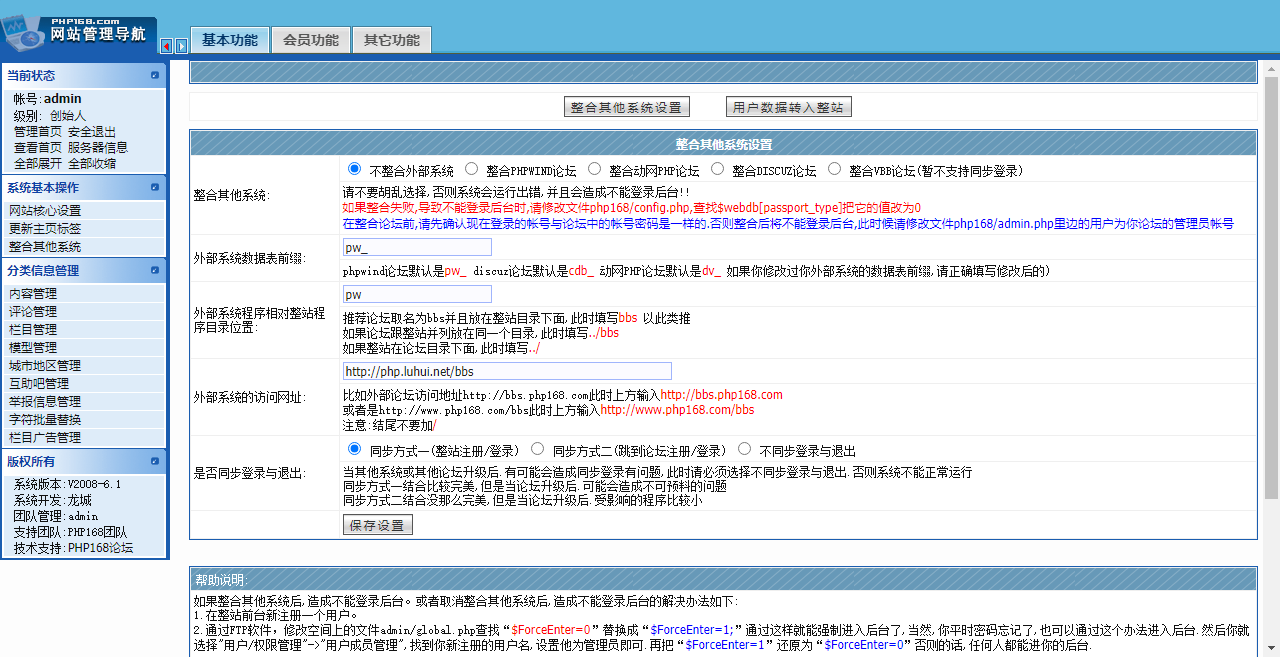Open 互助吧管理 in sidebar

(39, 383)
